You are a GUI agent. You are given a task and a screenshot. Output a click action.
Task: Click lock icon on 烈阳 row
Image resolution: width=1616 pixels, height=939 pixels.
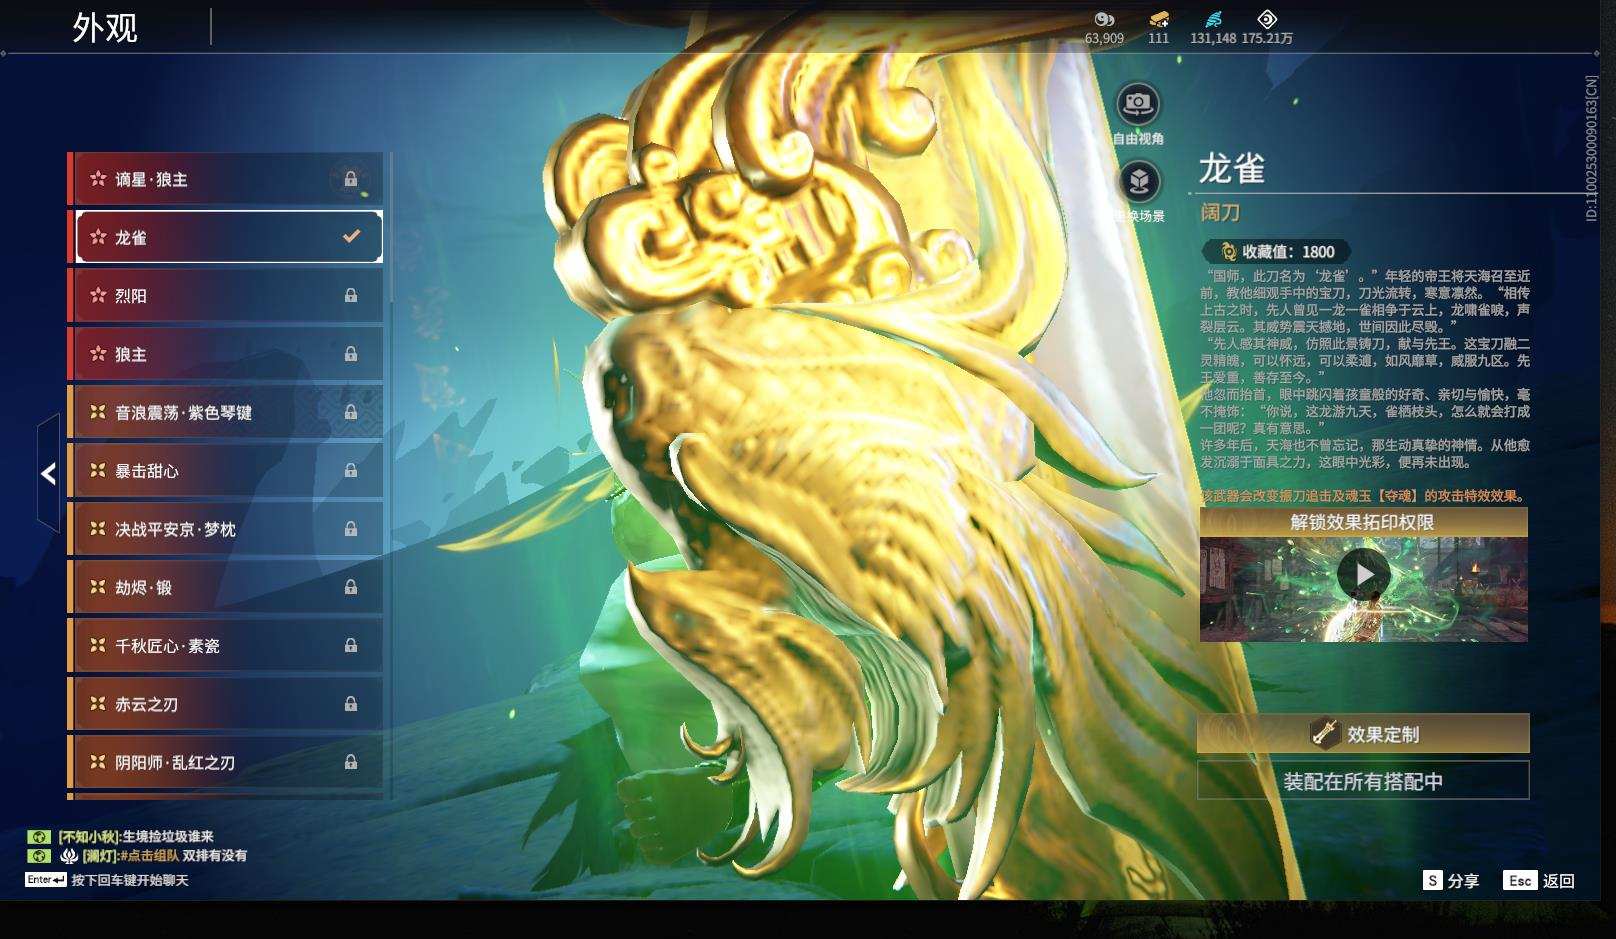pos(351,296)
